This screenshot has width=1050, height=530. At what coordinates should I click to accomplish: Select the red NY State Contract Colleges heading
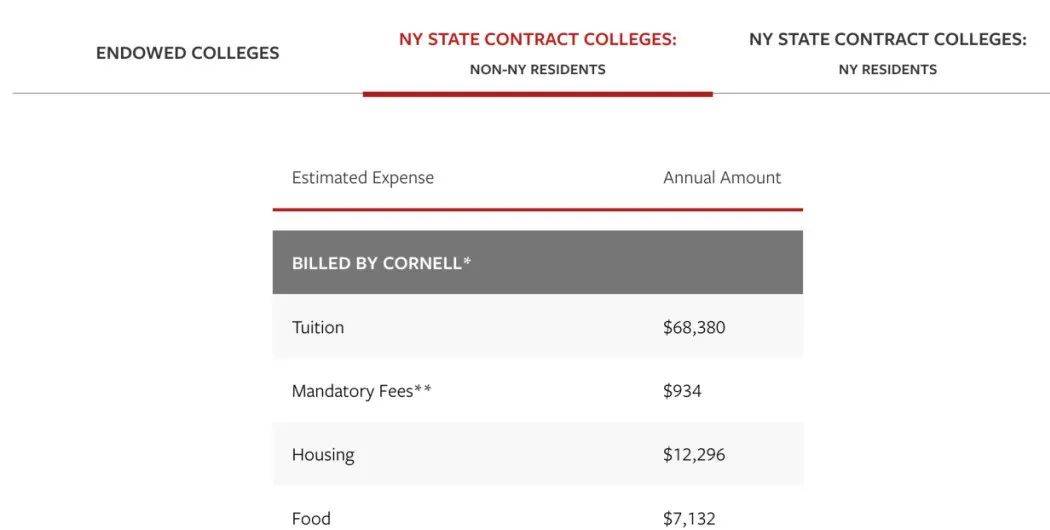pos(537,40)
